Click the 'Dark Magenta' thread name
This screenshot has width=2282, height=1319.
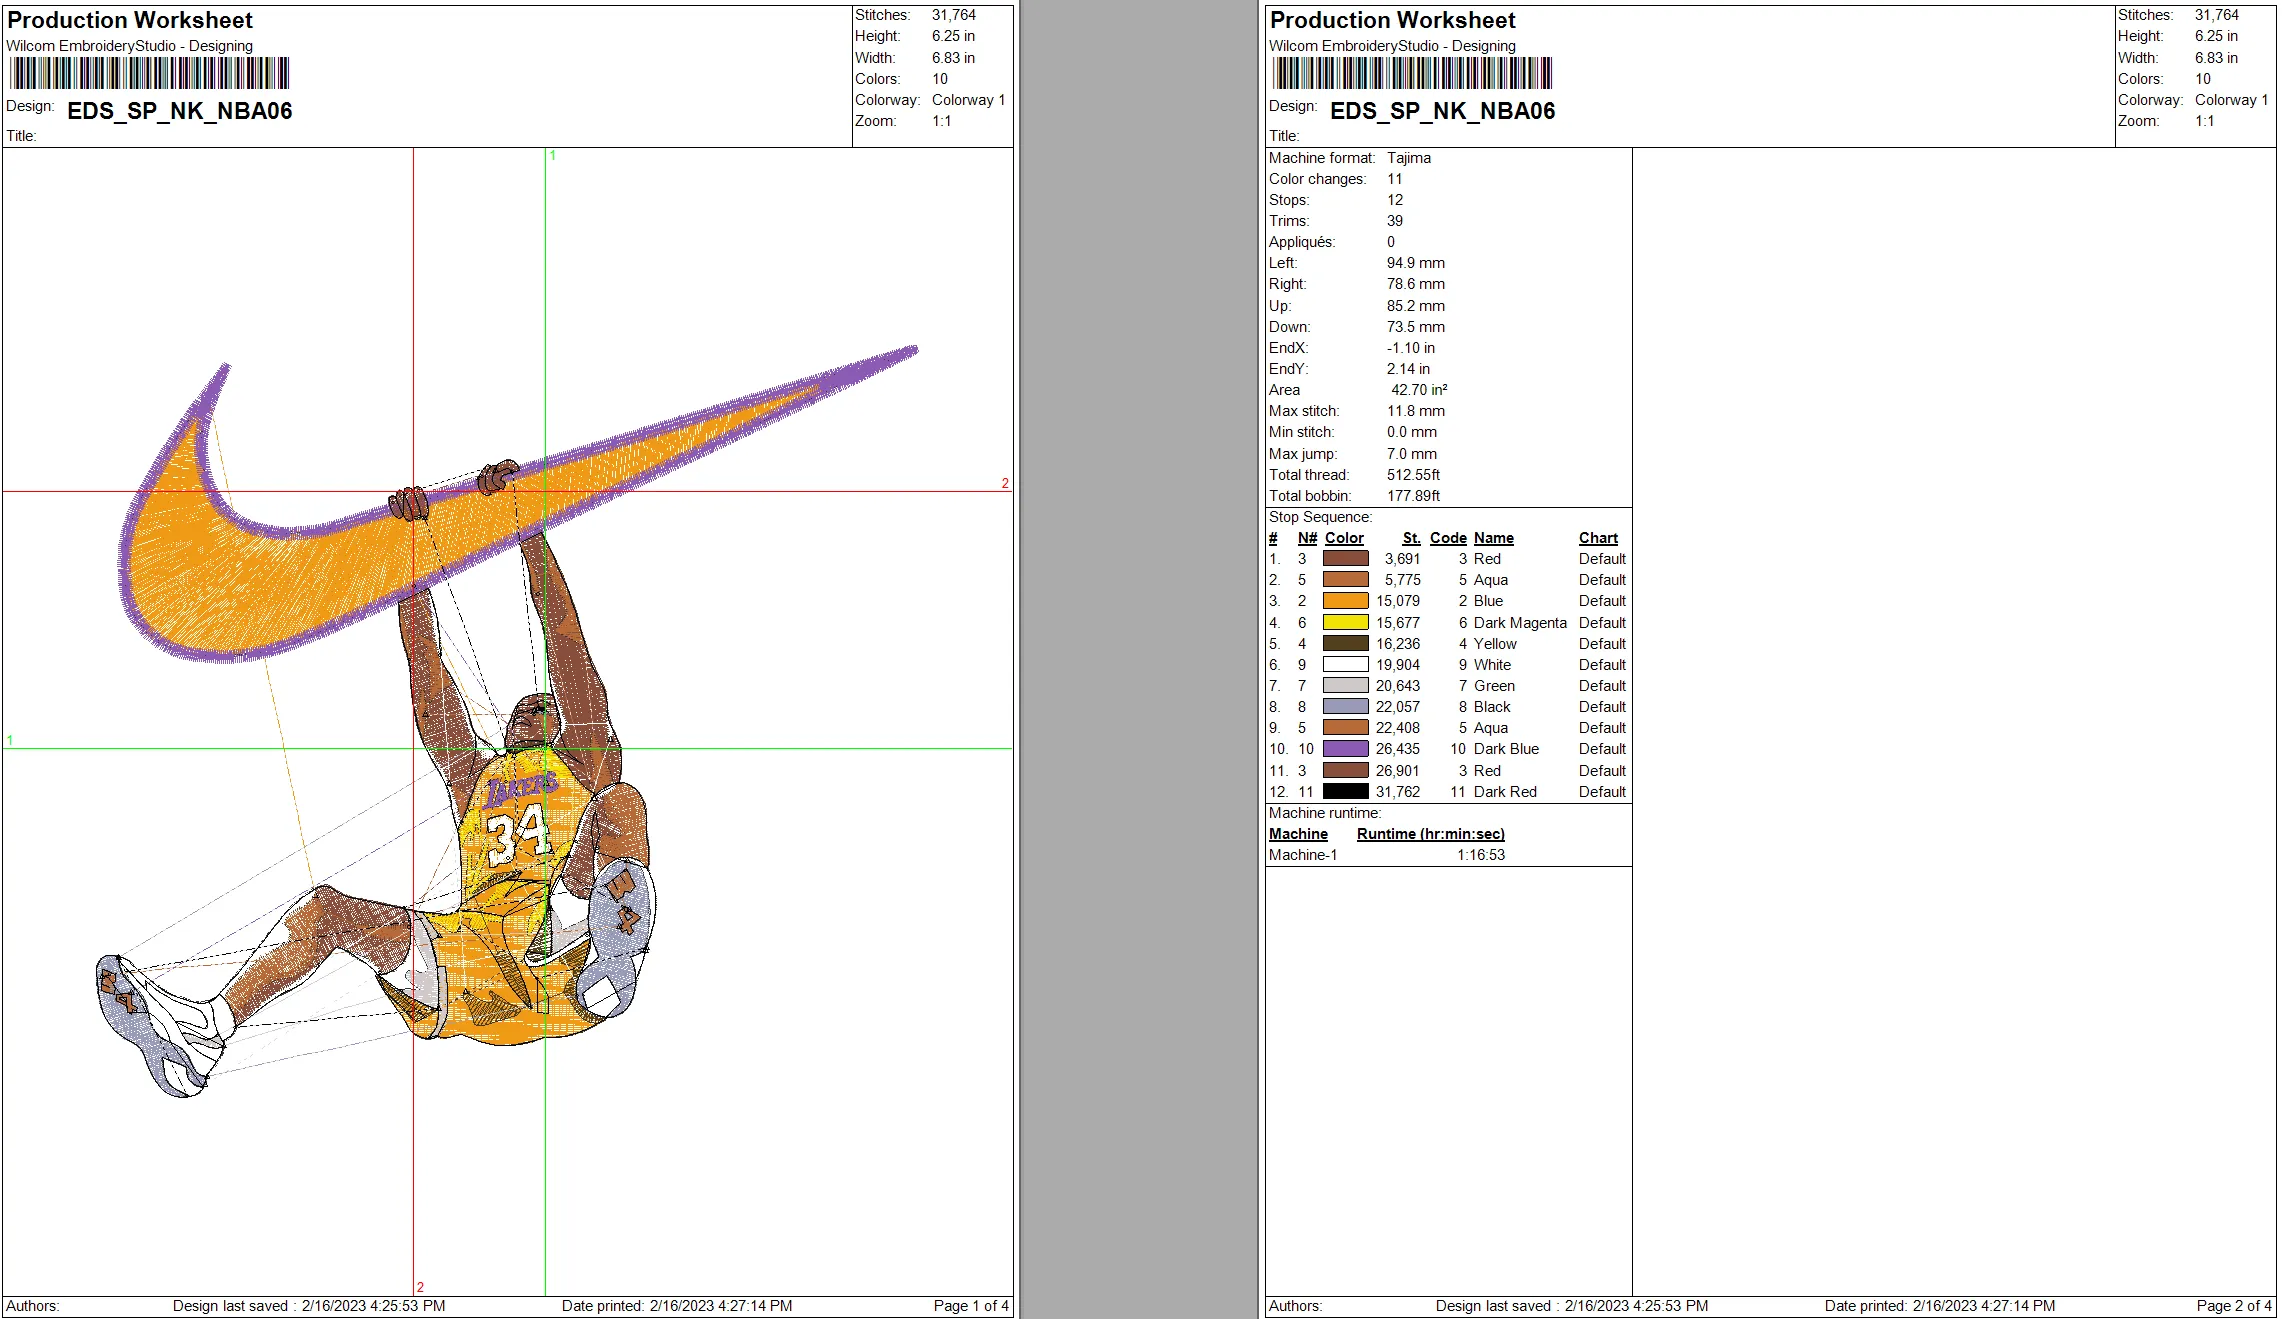(x=1520, y=623)
